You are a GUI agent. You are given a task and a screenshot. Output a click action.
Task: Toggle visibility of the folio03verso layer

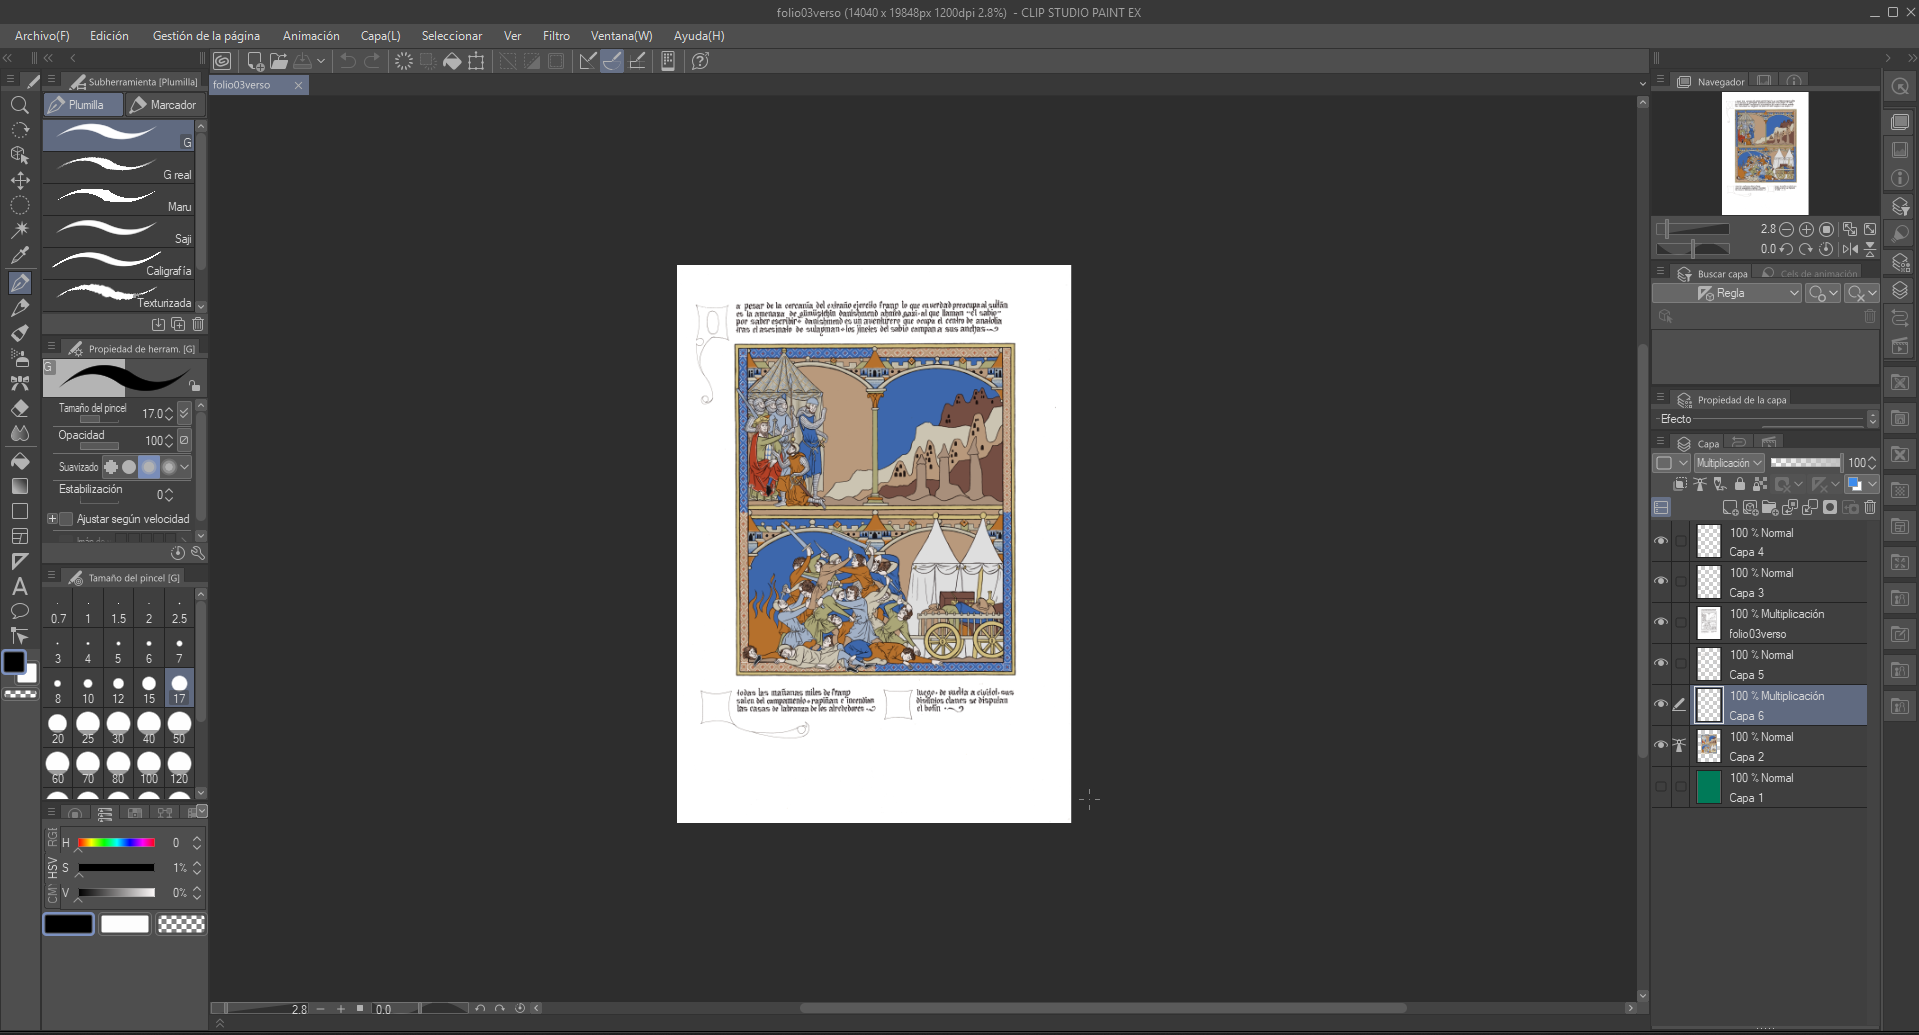click(x=1661, y=622)
